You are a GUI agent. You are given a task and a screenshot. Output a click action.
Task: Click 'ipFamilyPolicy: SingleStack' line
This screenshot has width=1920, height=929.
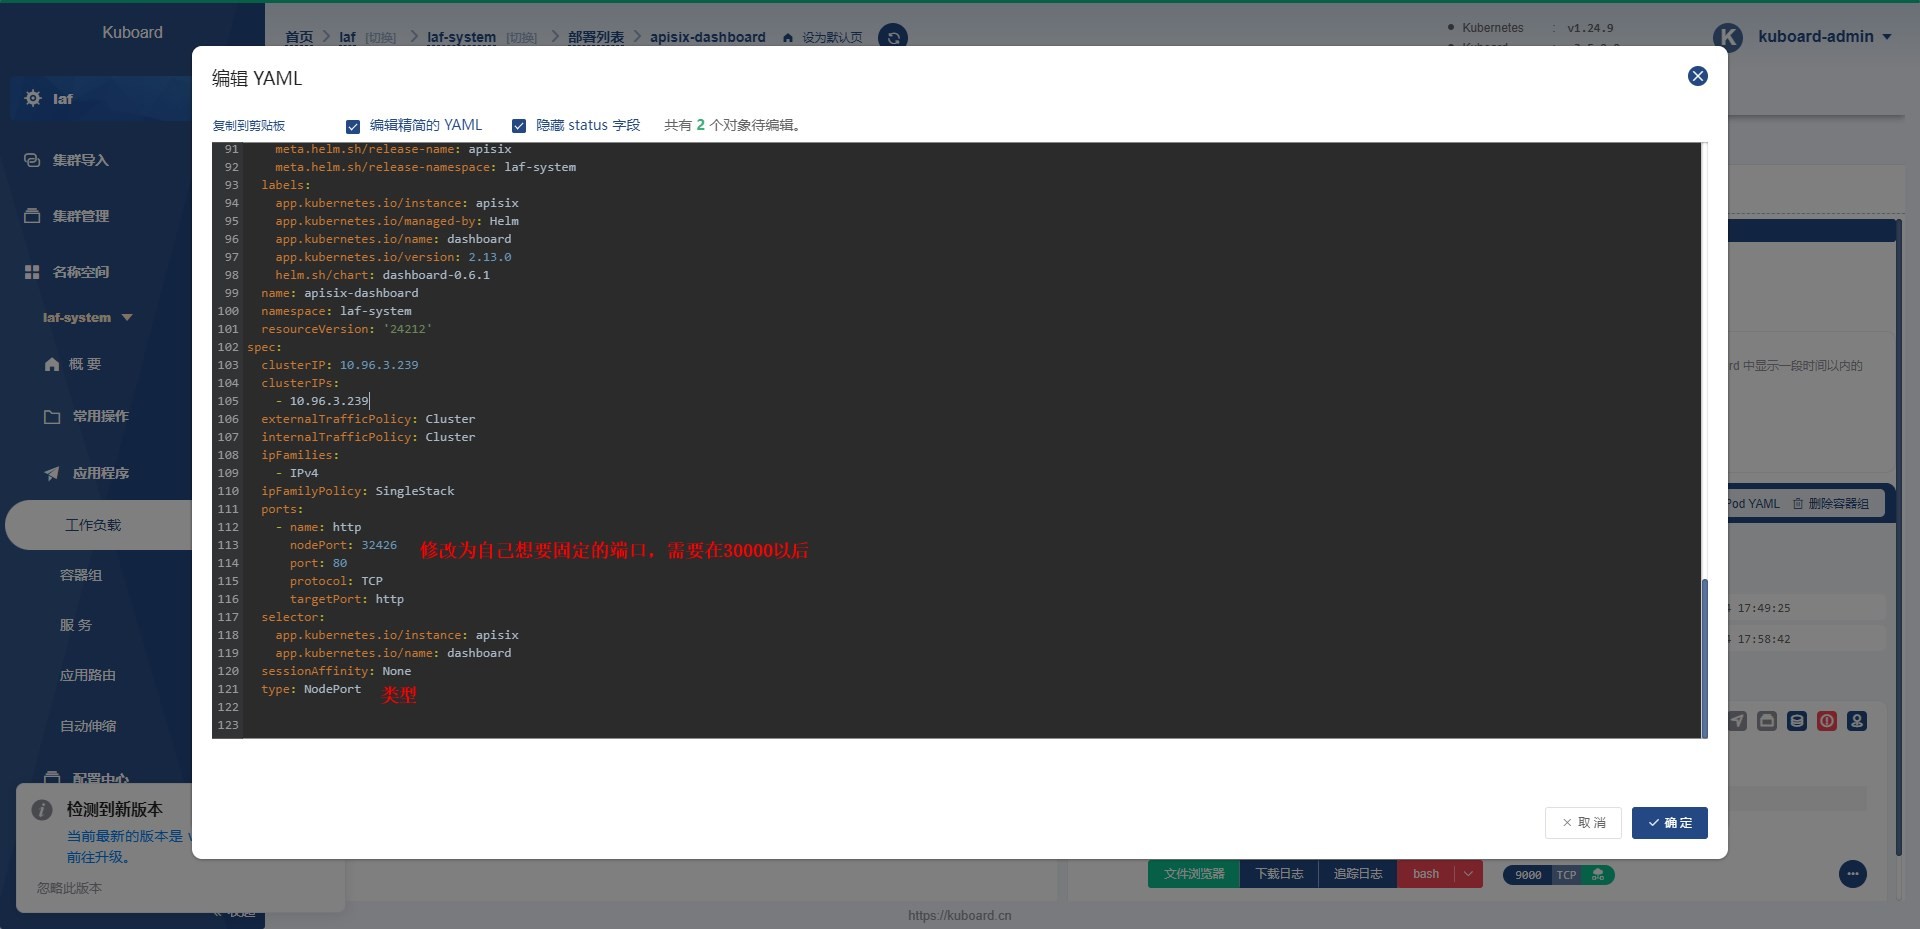point(358,491)
